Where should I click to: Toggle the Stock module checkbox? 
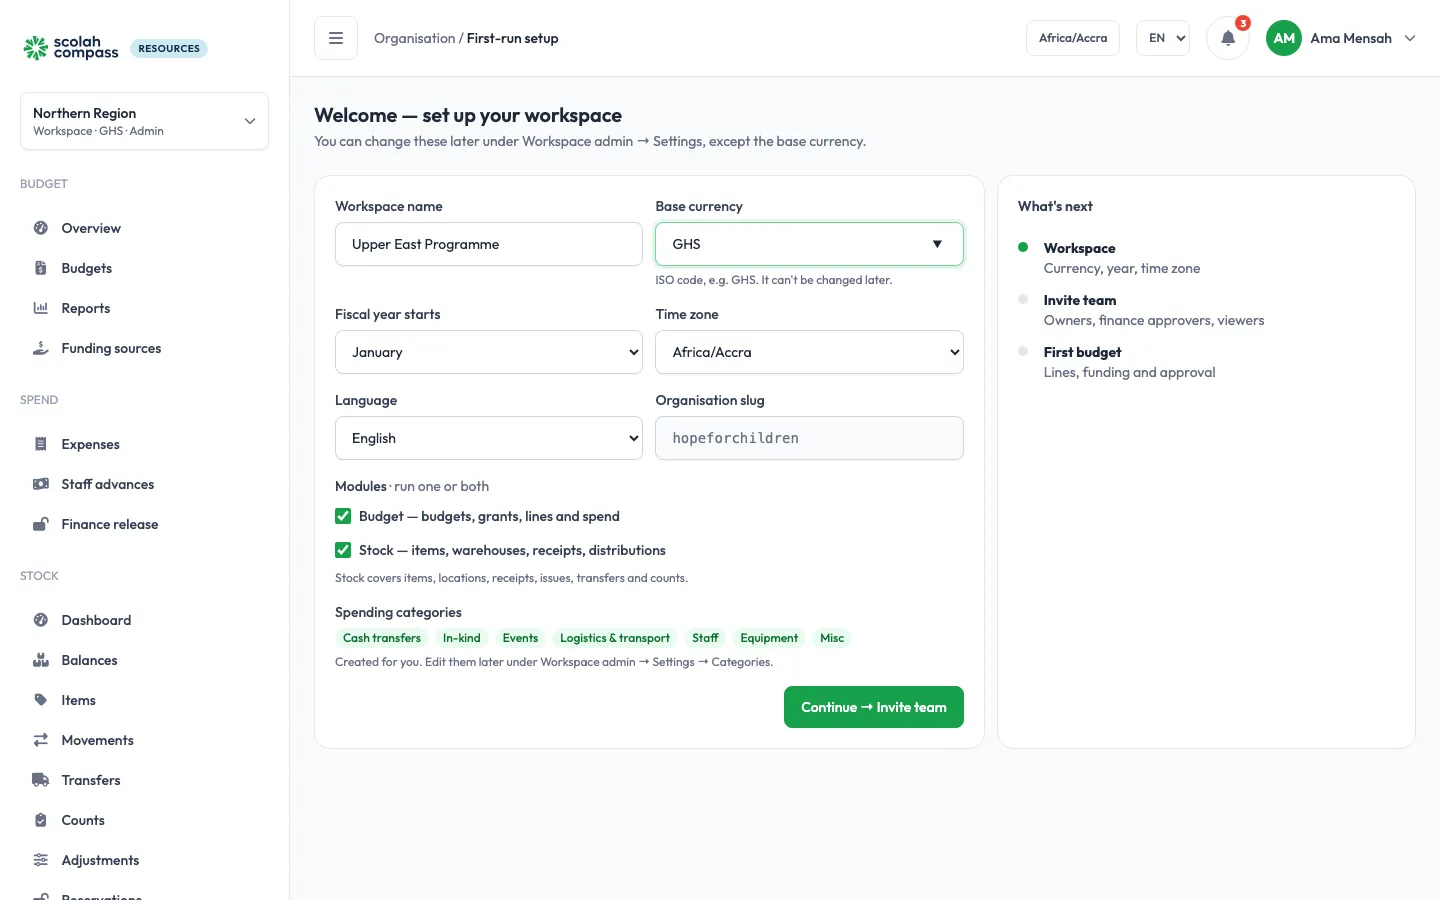[343, 550]
